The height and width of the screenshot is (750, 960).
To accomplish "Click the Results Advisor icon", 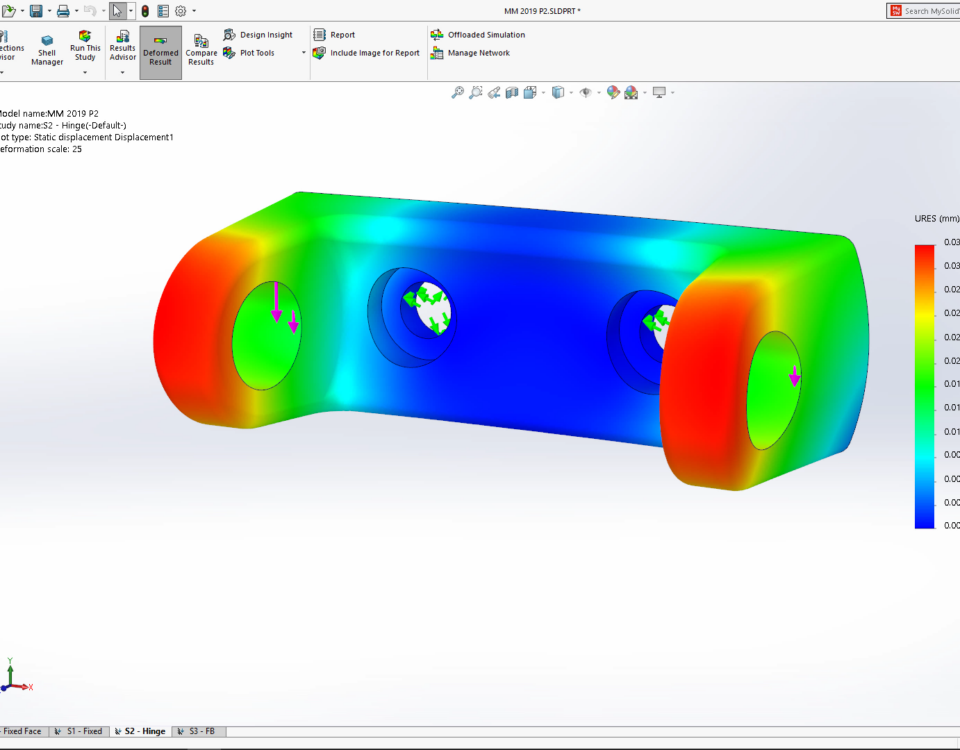I will pos(122,42).
